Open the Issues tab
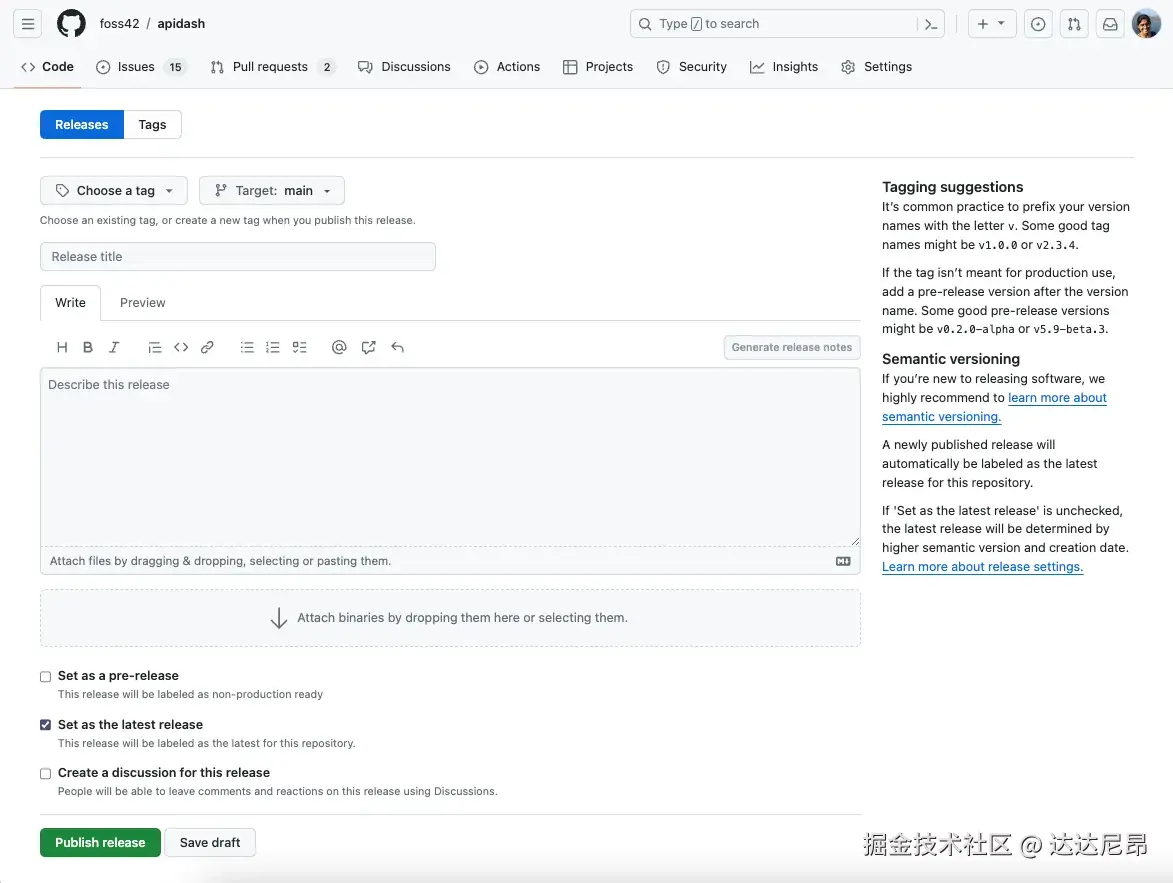The height and width of the screenshot is (883, 1173). point(141,67)
